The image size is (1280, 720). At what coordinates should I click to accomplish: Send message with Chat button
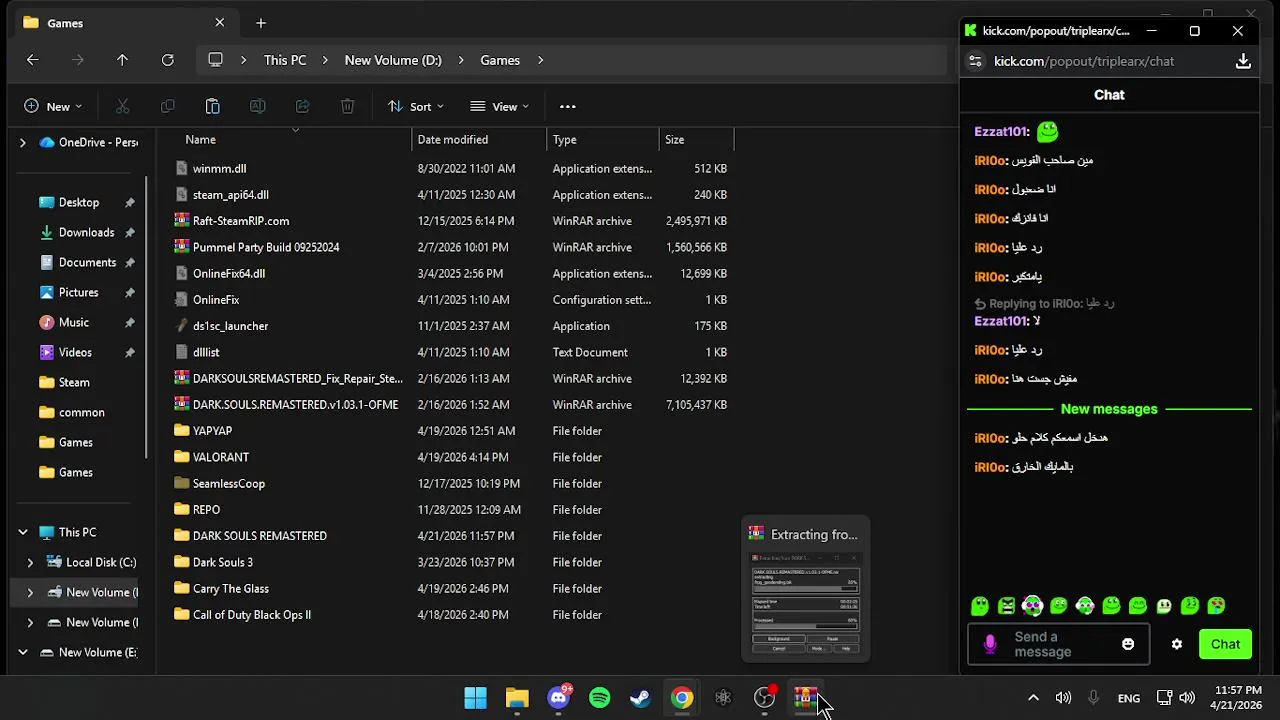[1225, 644]
